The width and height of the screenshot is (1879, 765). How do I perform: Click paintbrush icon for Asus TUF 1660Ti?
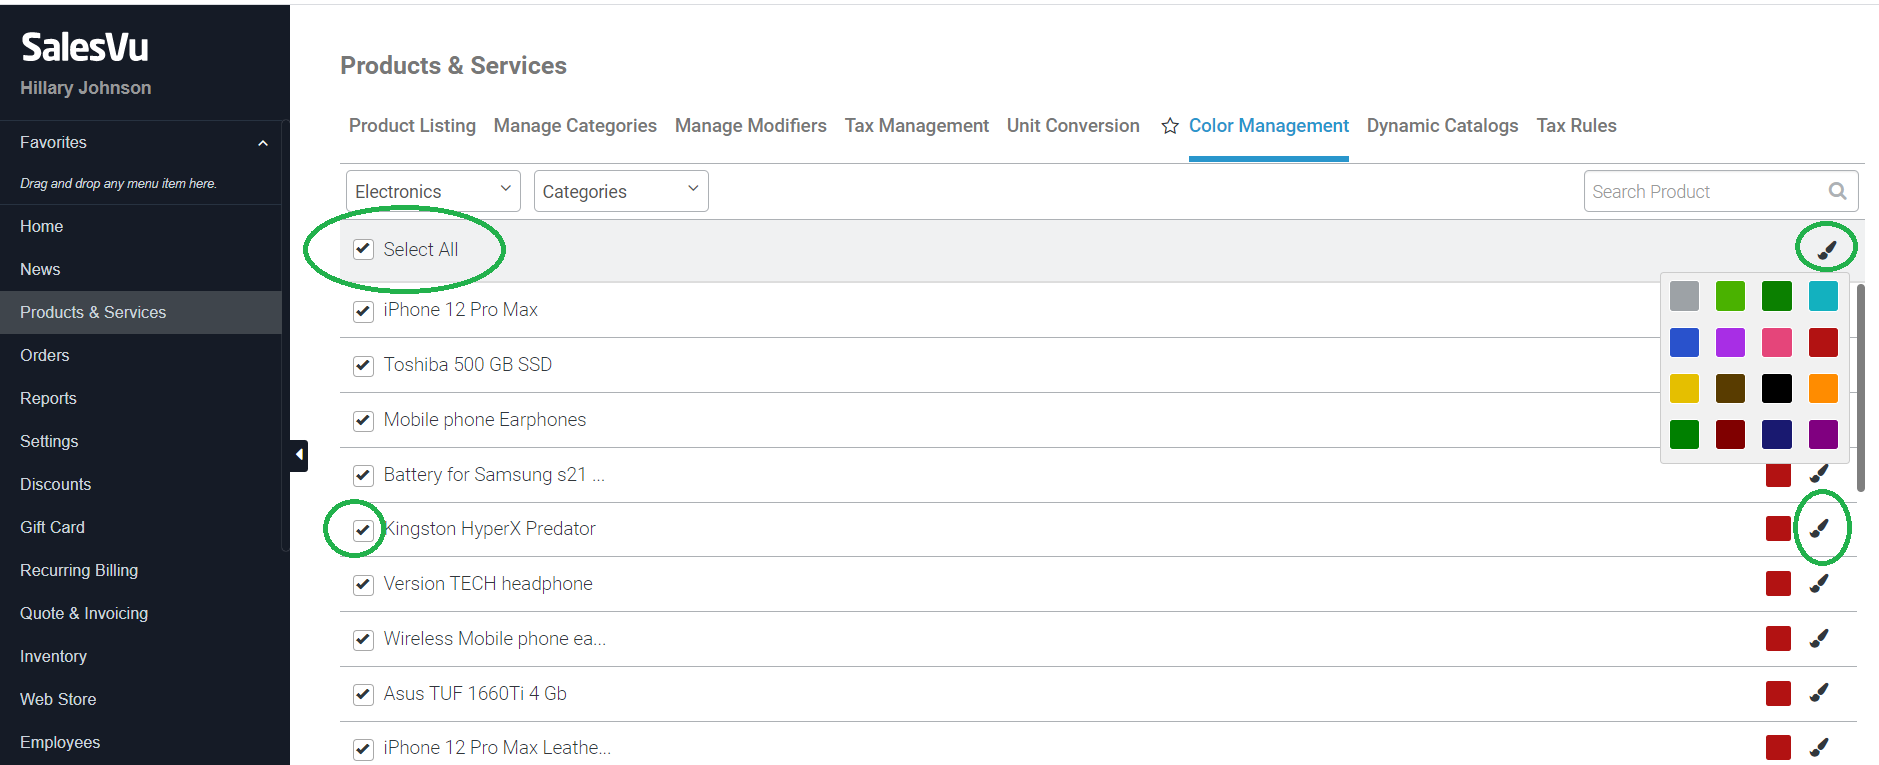1819,692
